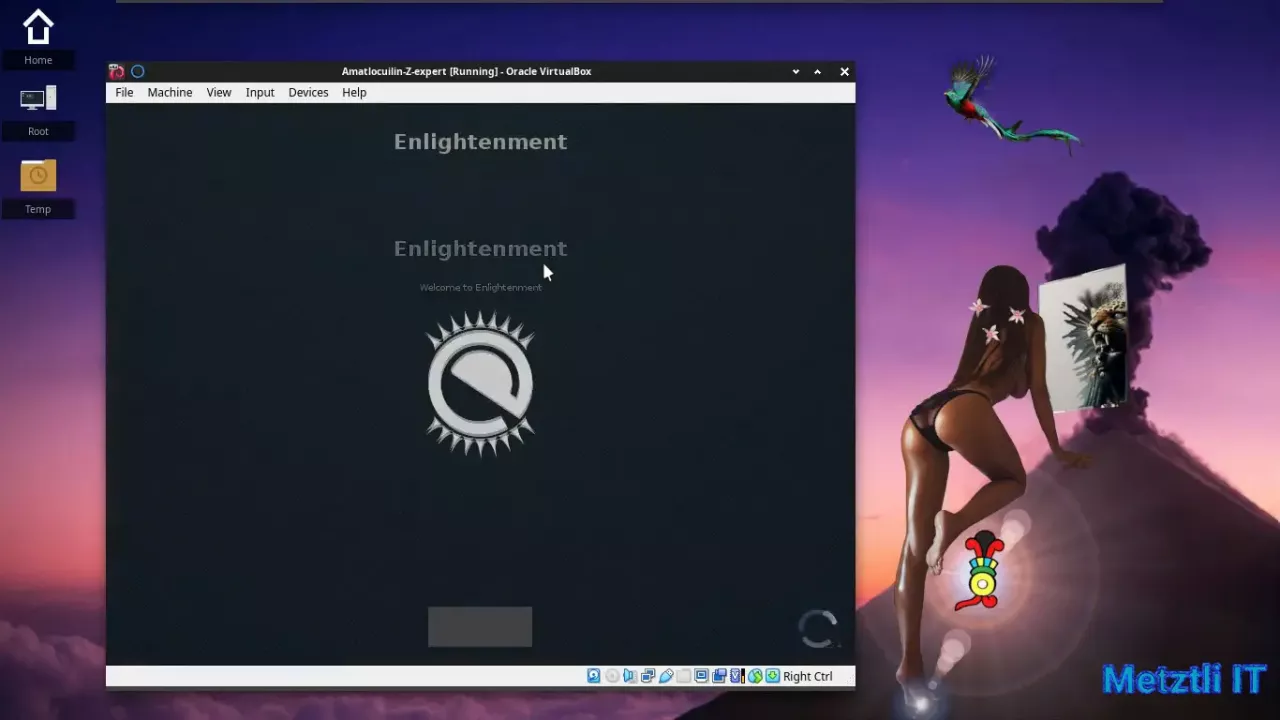Open the Input menu

point(260,92)
